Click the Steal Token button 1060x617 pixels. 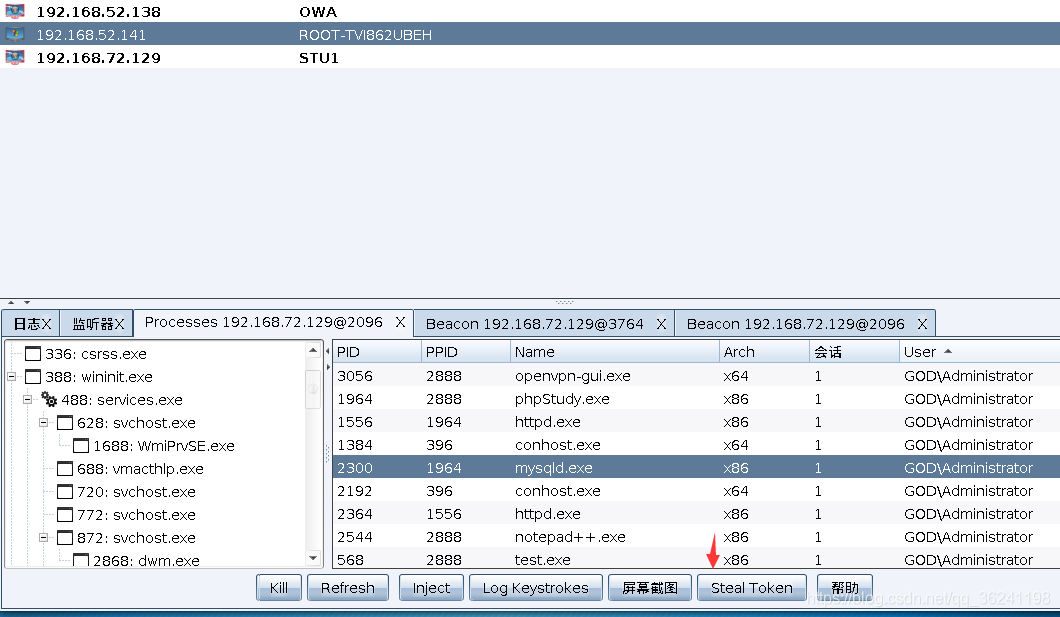[752, 587]
